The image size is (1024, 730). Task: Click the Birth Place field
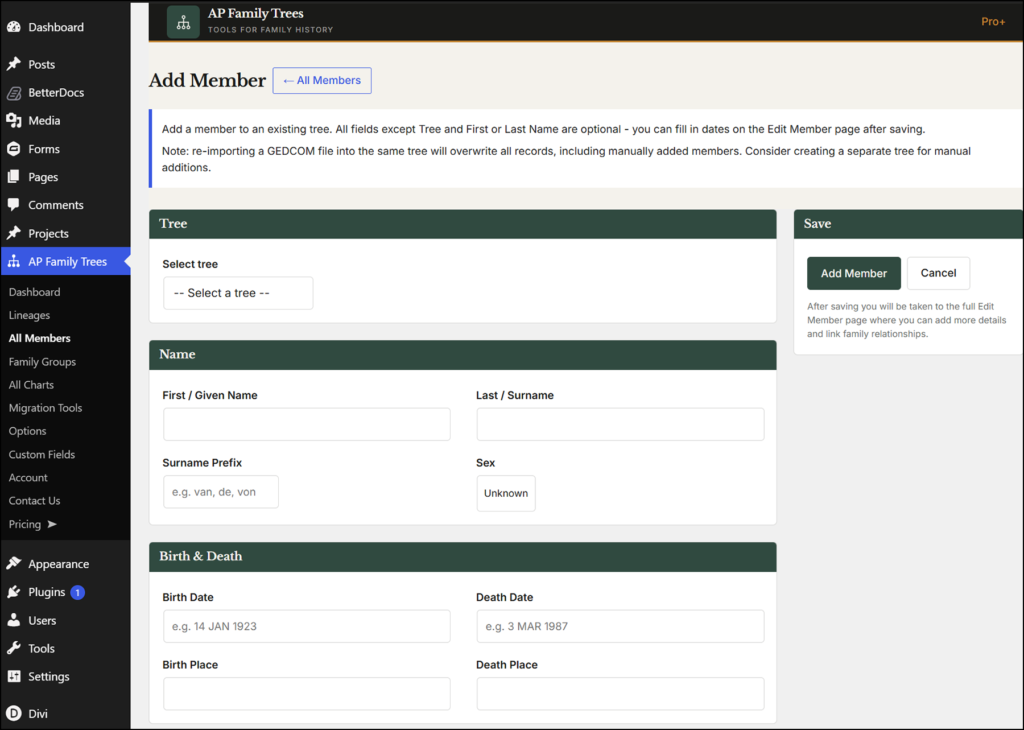(x=307, y=693)
